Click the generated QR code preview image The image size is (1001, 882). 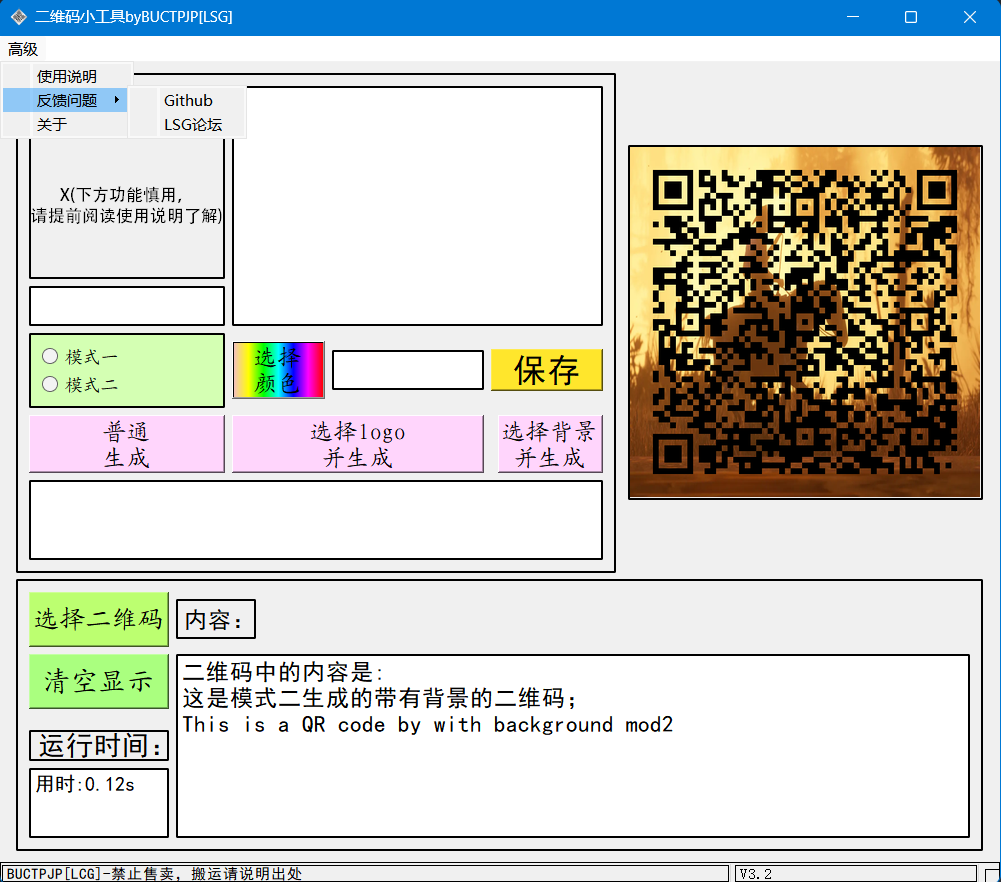coord(805,322)
